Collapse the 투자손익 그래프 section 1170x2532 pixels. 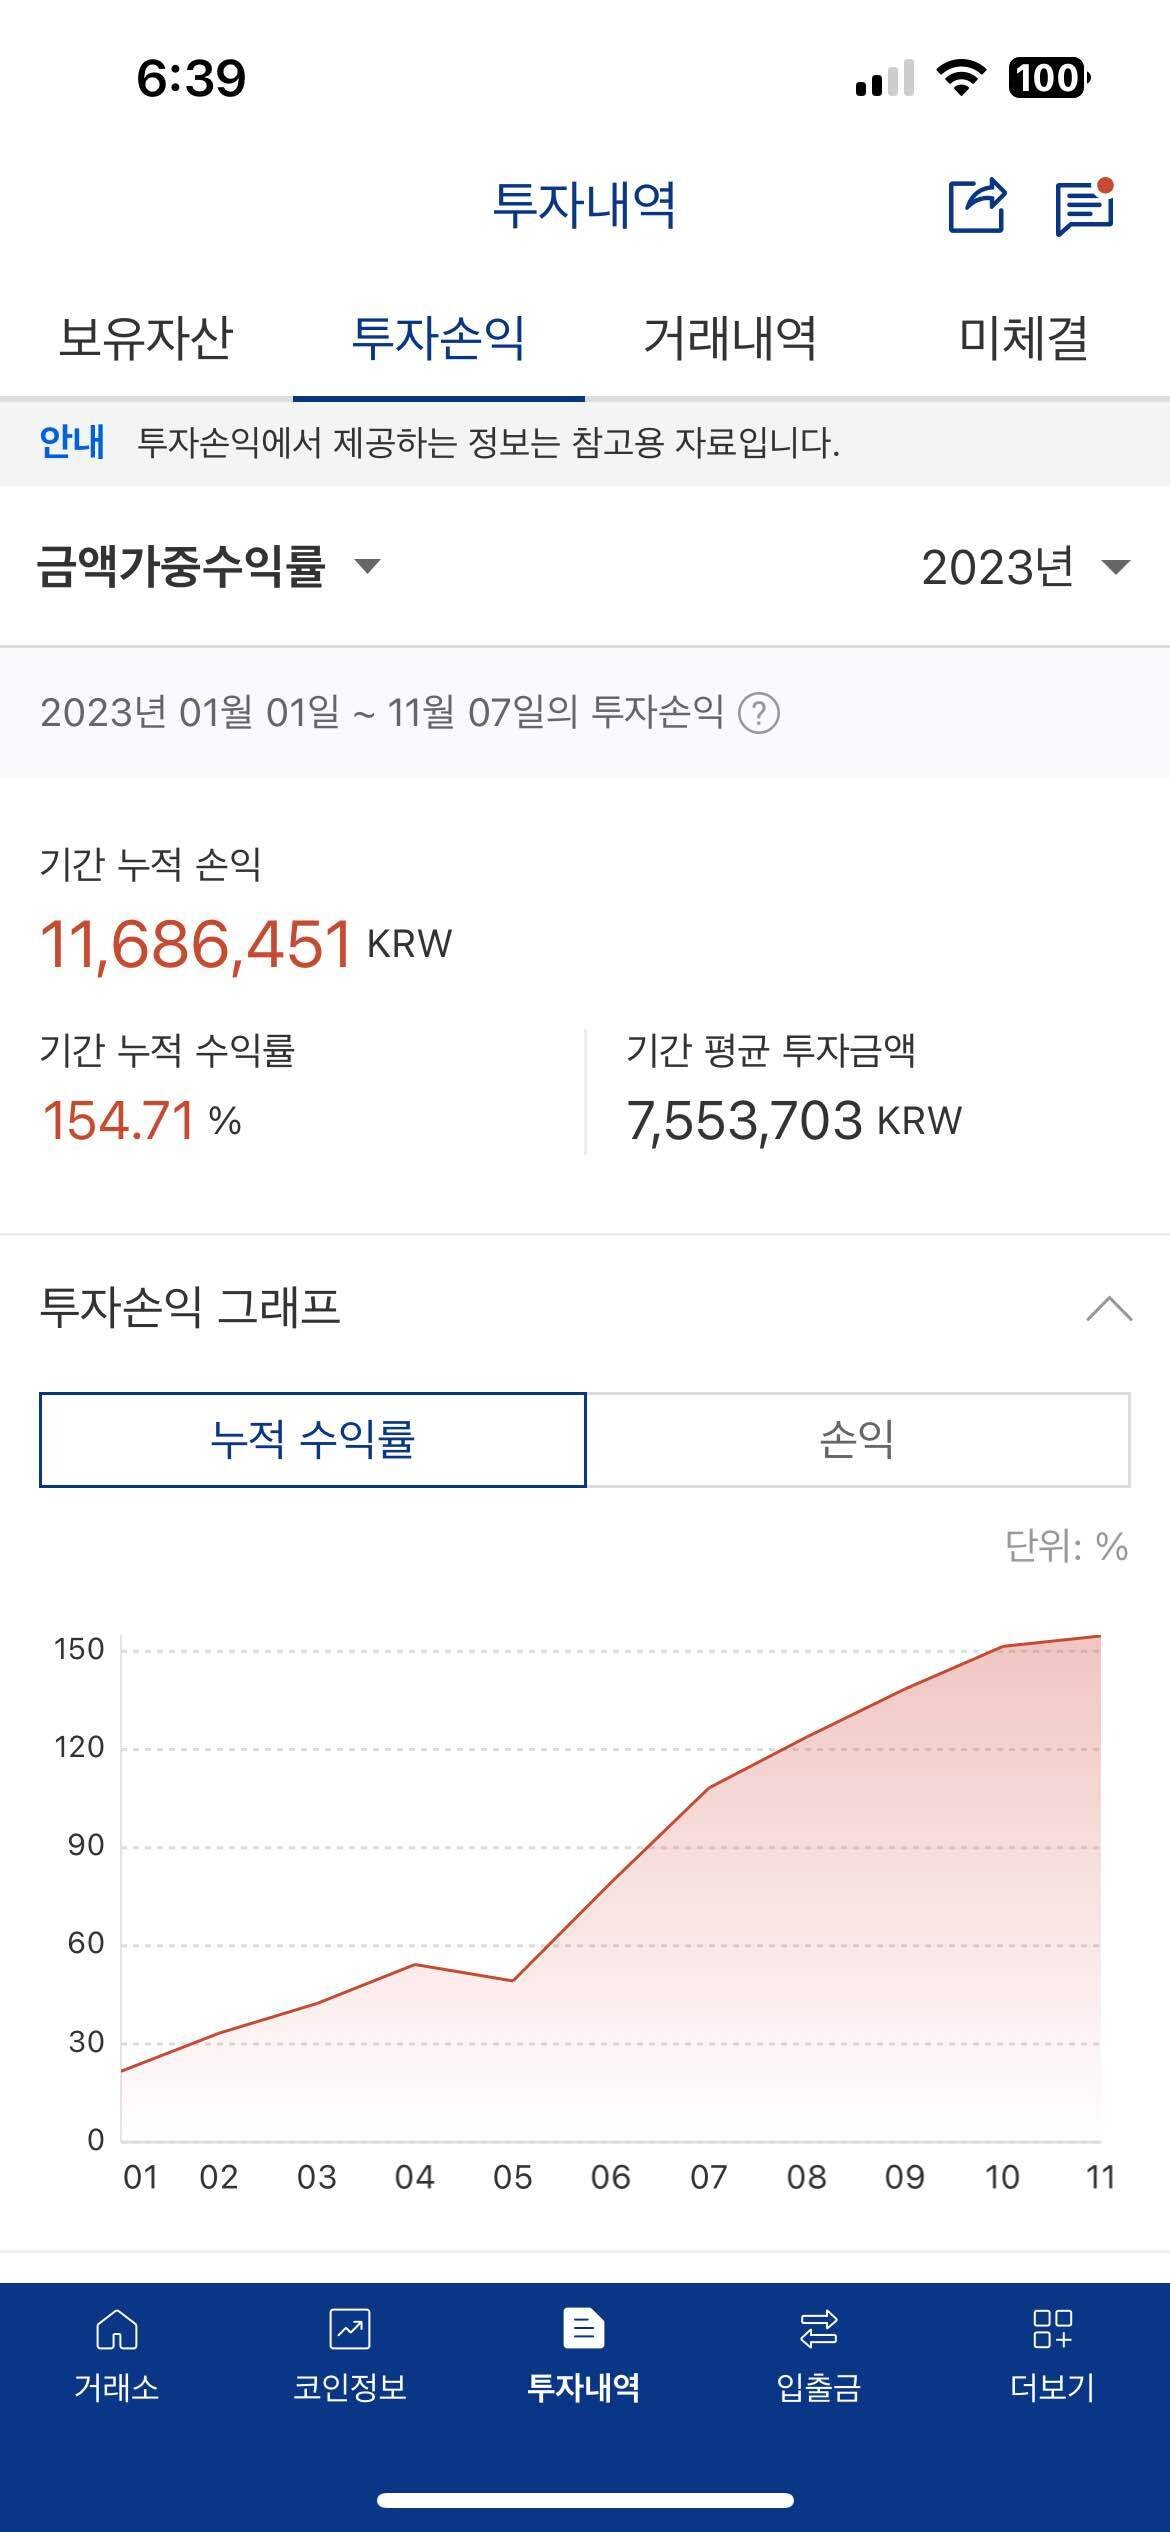pyautogui.click(x=1109, y=1308)
